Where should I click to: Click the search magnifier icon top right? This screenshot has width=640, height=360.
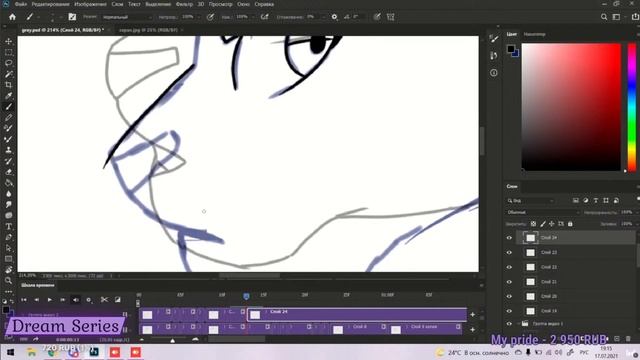pos(604,17)
